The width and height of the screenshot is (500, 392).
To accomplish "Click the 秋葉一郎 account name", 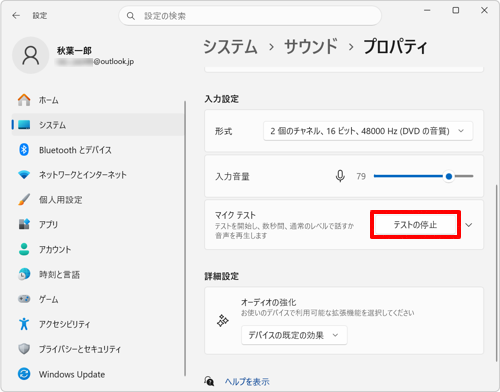I will pos(74,51).
